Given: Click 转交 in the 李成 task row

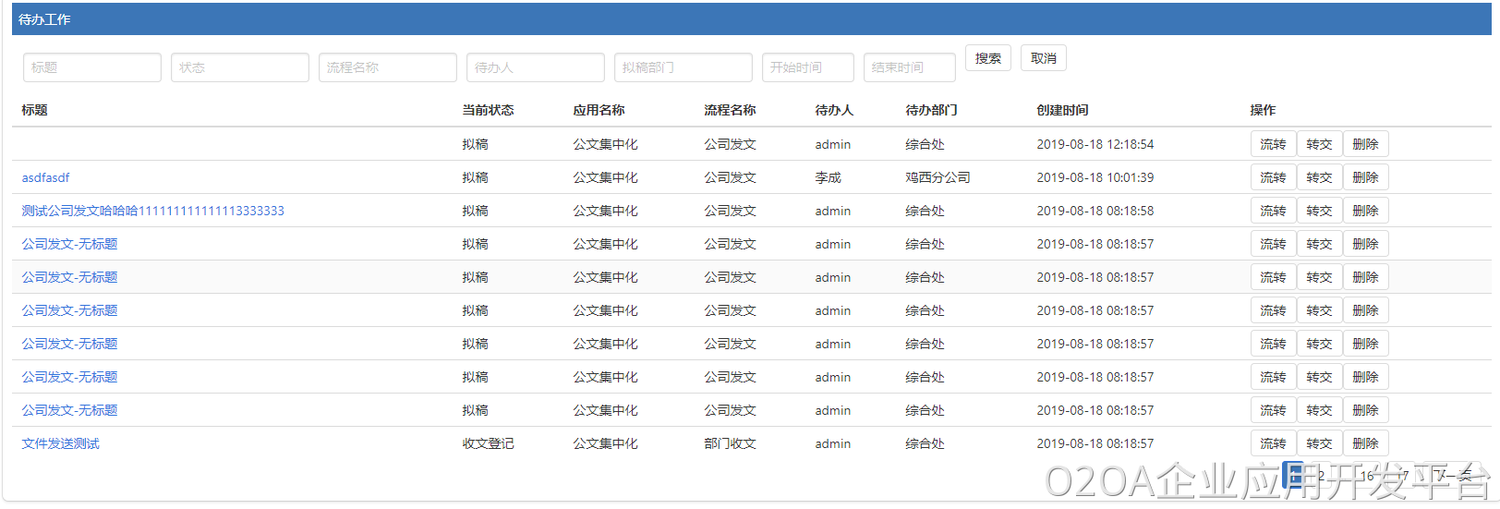Looking at the screenshot, I should tap(1319, 178).
